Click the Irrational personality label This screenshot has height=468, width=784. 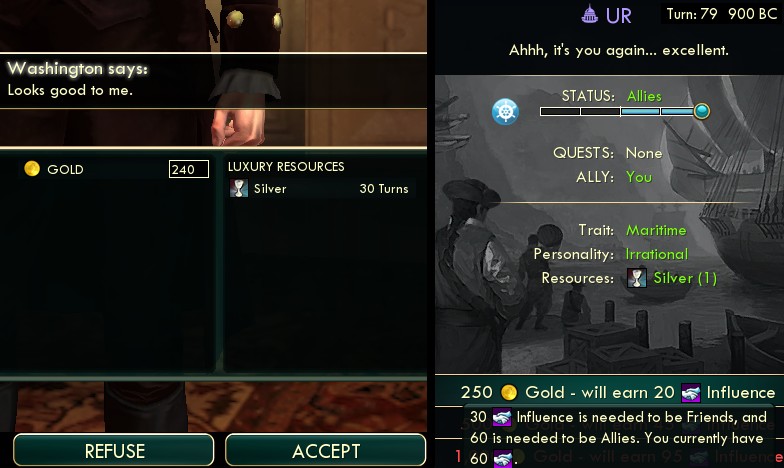656,254
